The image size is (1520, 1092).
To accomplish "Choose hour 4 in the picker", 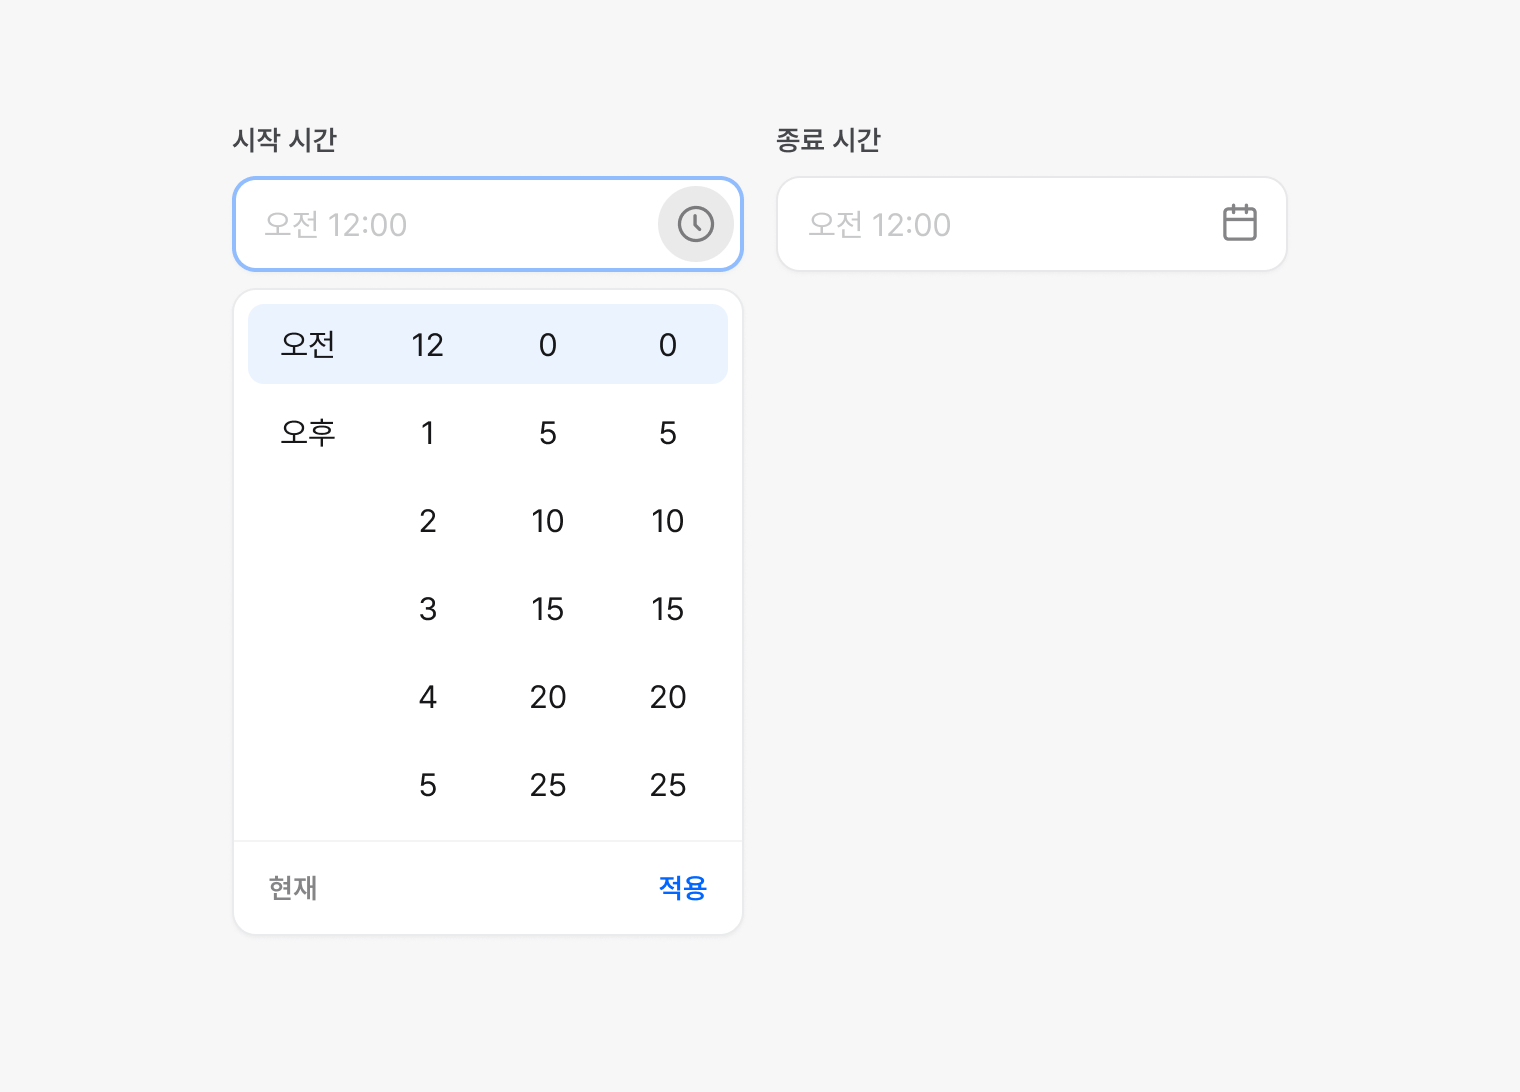I will [x=428, y=697].
